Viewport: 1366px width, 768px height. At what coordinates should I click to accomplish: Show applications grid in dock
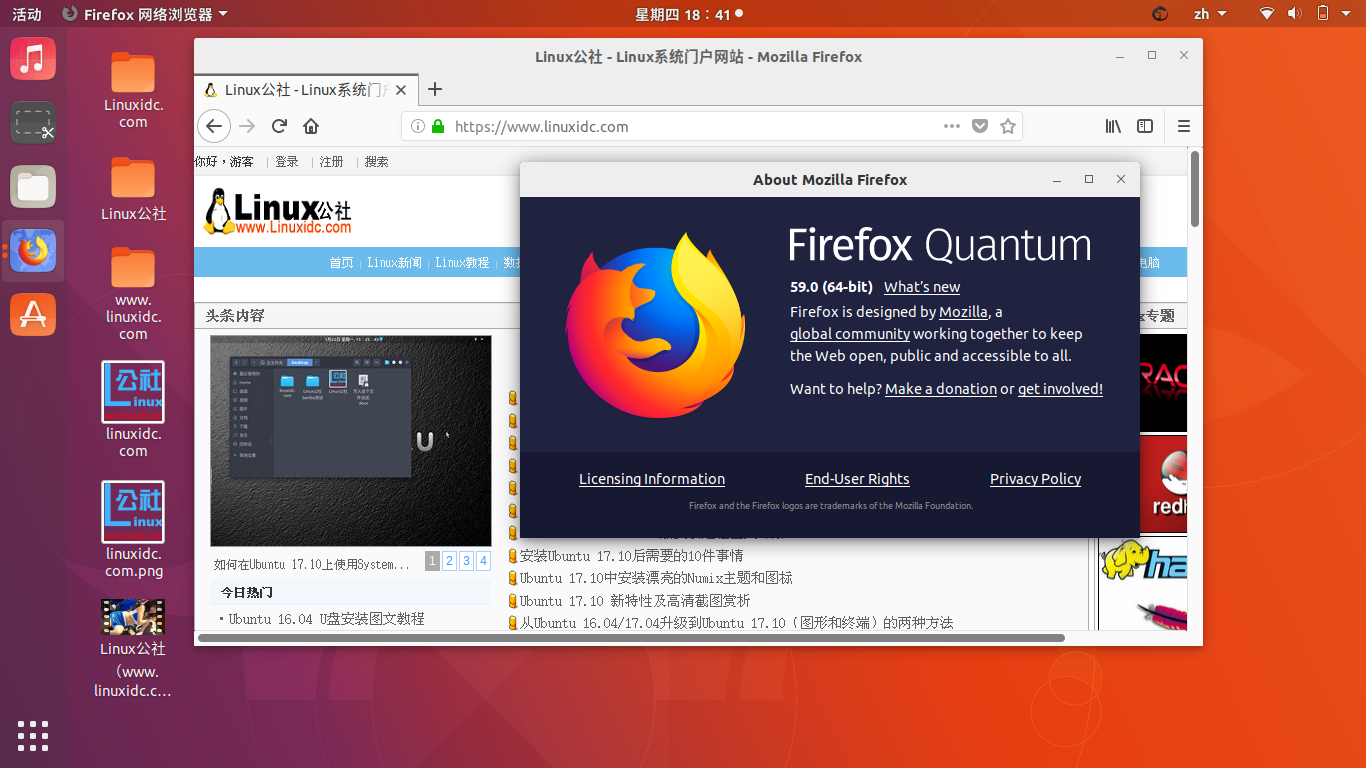point(33,735)
